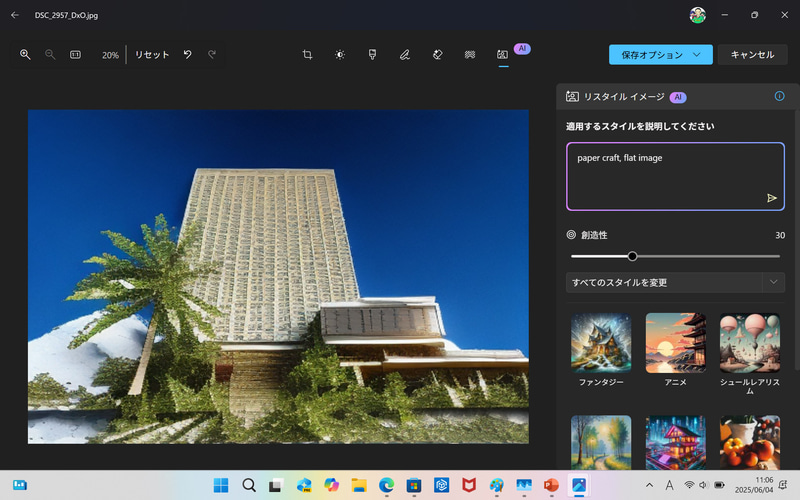The height and width of the screenshot is (500, 800).
Task: Click the style description text box
Action: pyautogui.click(x=675, y=177)
